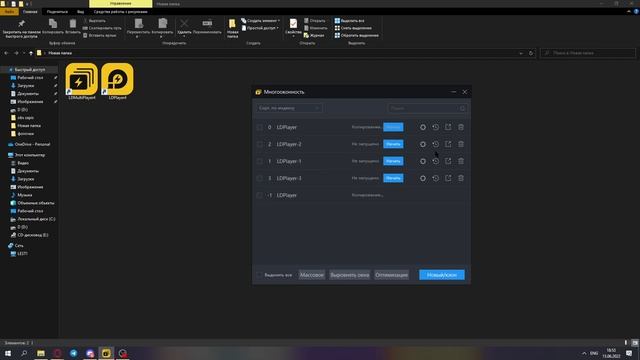Screen dimensions: 640x360
Task: Tick checkbox for LDPlayer-3 row
Action: (x=260, y=178)
